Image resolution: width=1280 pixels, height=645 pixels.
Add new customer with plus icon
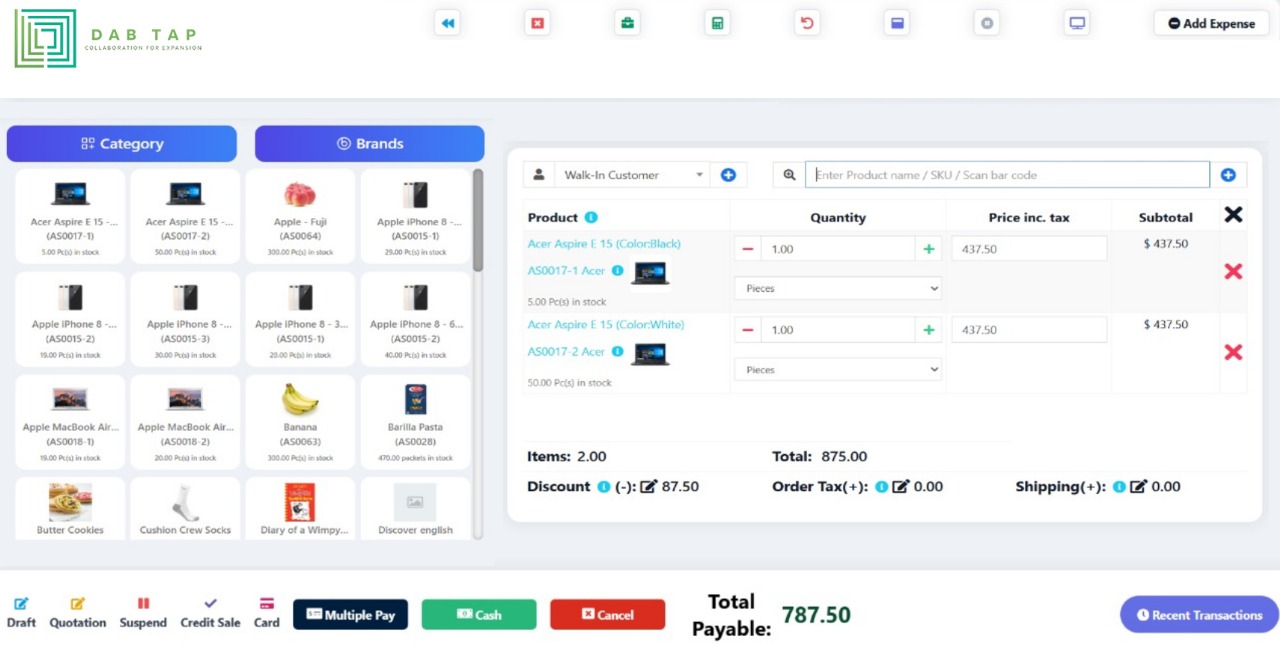pos(728,175)
